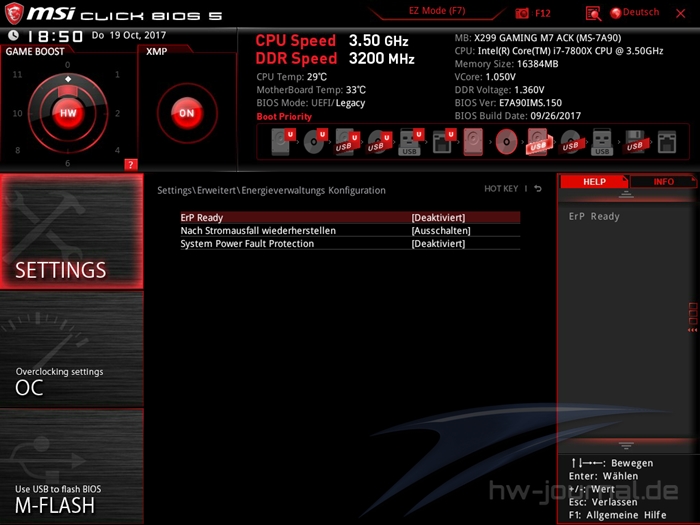This screenshot has height=525, width=700.
Task: Open the HOT KEY list
Action: click(x=501, y=189)
